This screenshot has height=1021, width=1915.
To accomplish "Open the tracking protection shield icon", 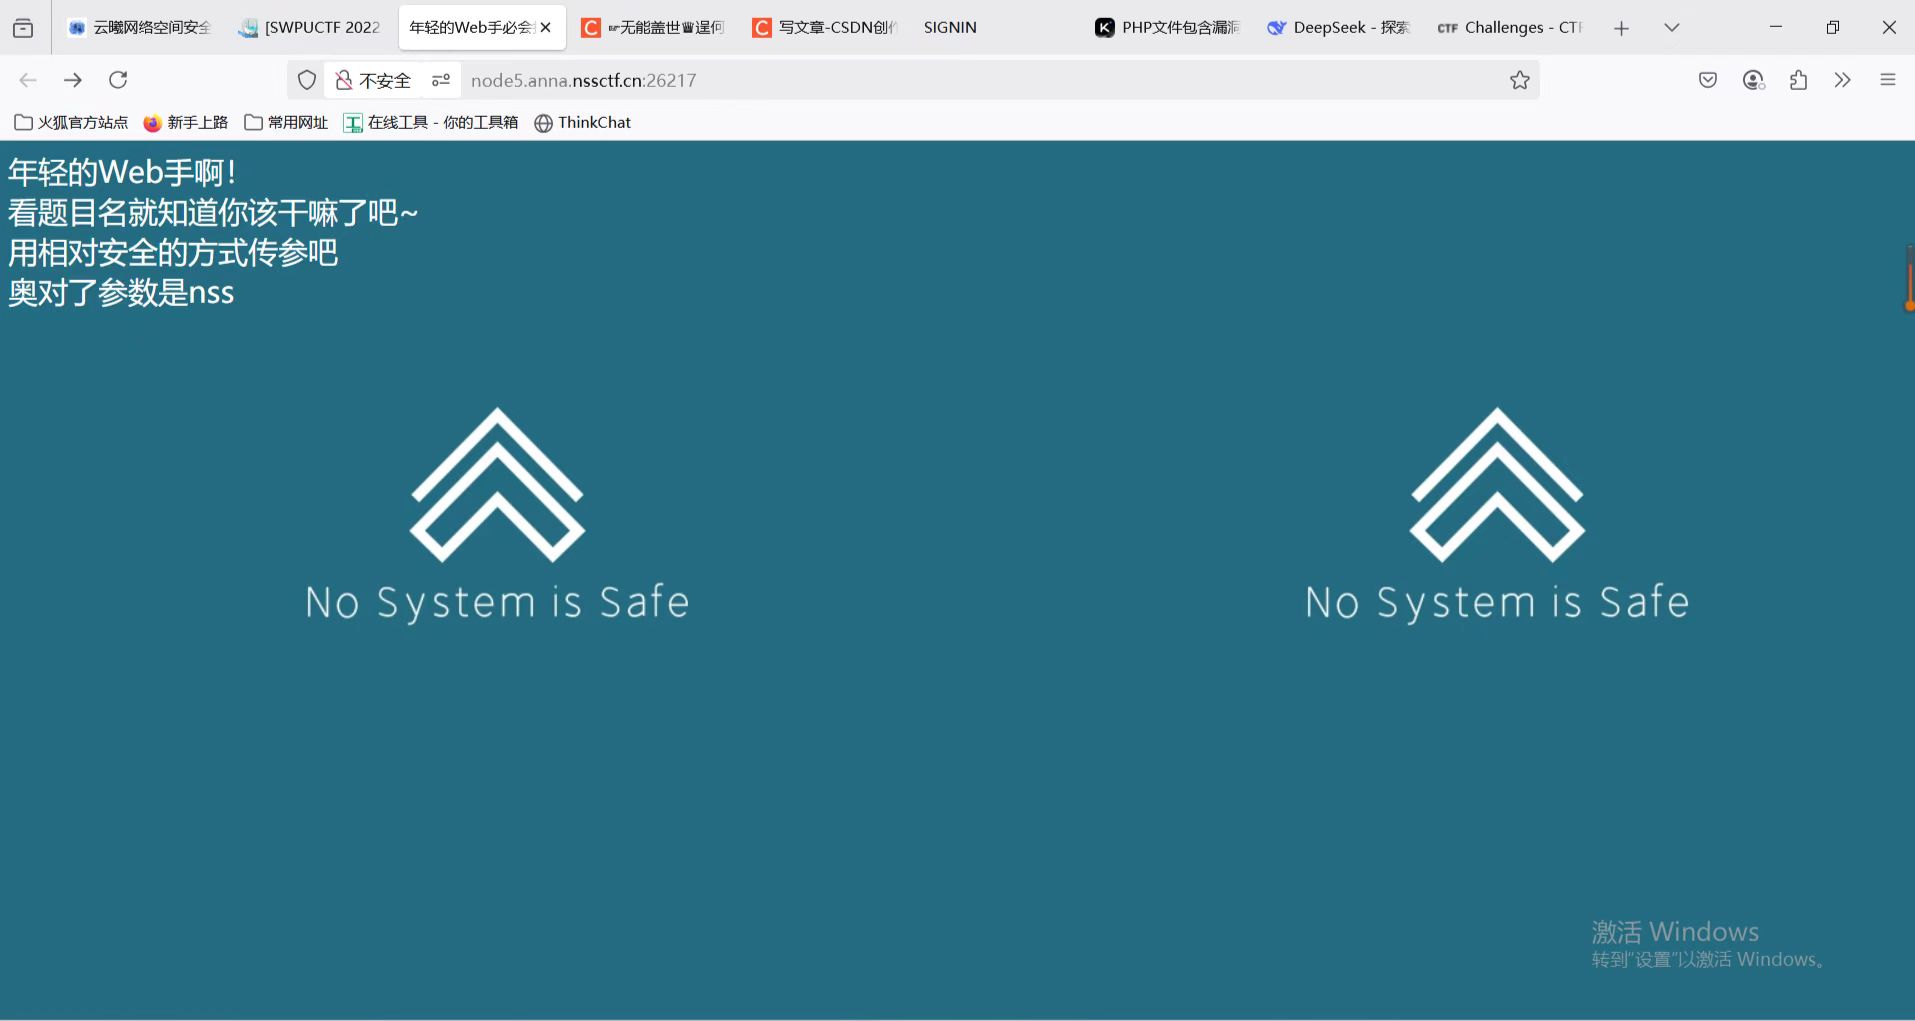I will [x=307, y=80].
